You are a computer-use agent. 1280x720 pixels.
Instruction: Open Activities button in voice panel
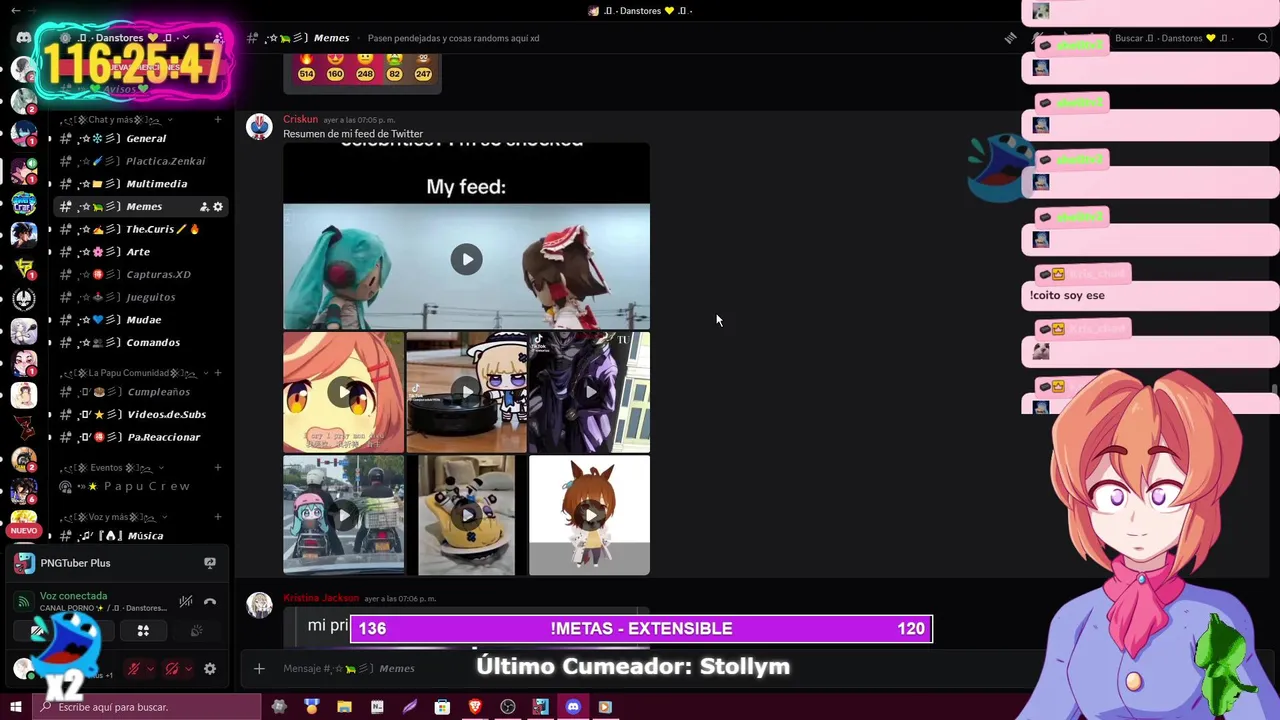143,630
